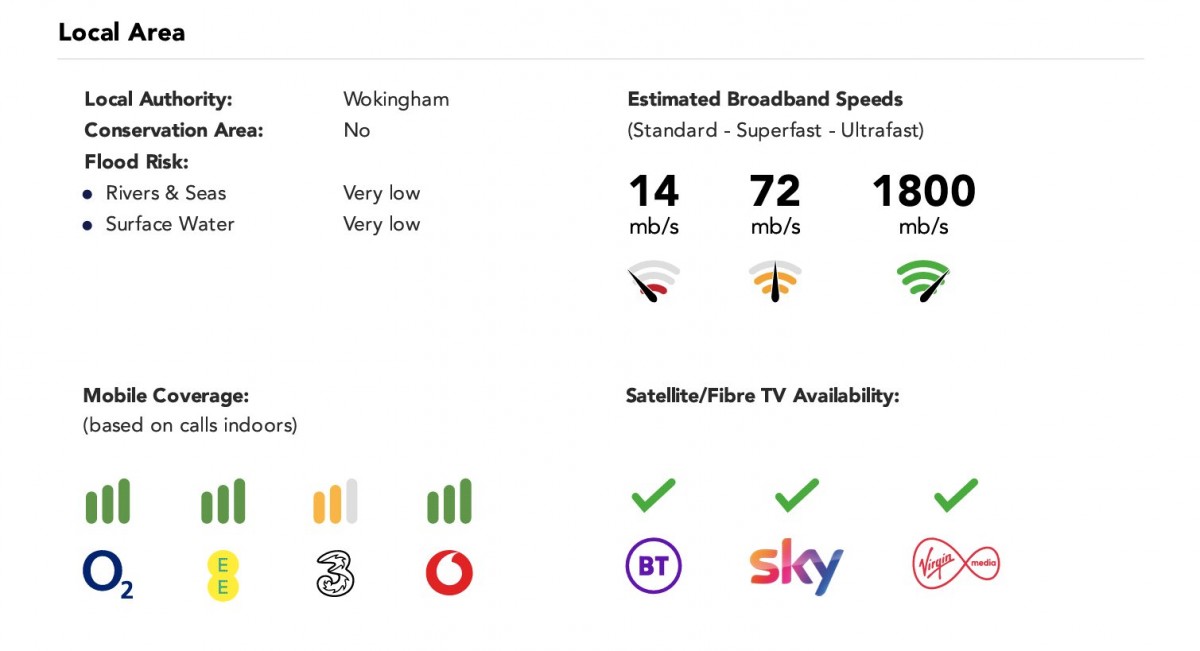This screenshot has width=1200, height=651.
Task: Click the Three orange signal bars
Action: tap(335, 501)
